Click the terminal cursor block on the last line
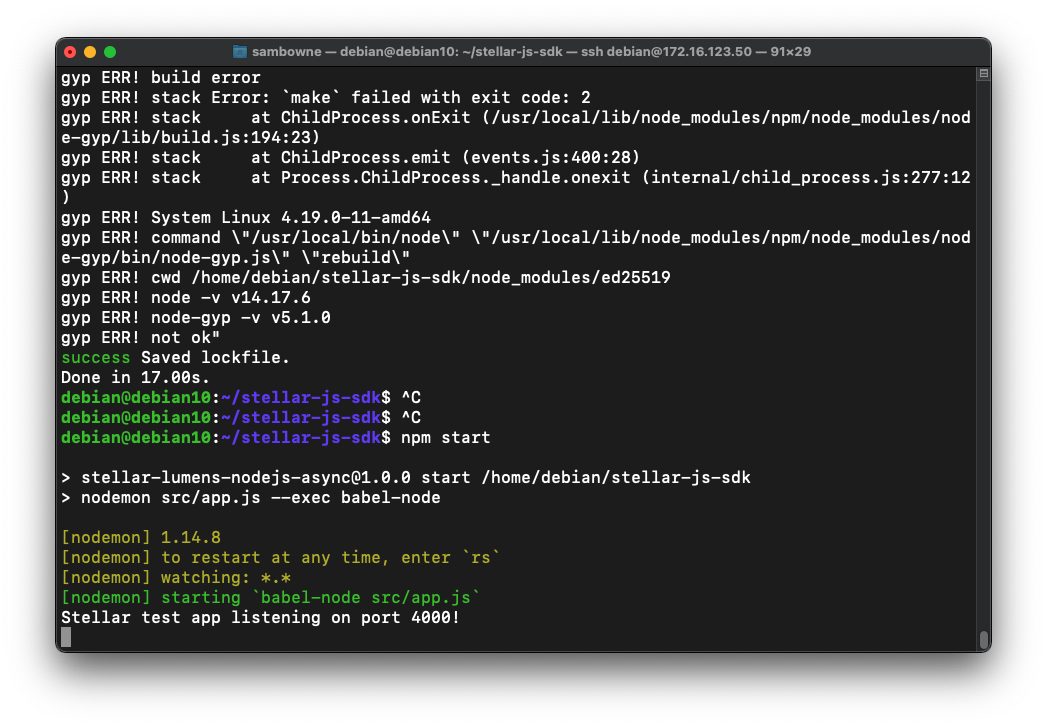The width and height of the screenshot is (1047, 726). [x=66, y=638]
